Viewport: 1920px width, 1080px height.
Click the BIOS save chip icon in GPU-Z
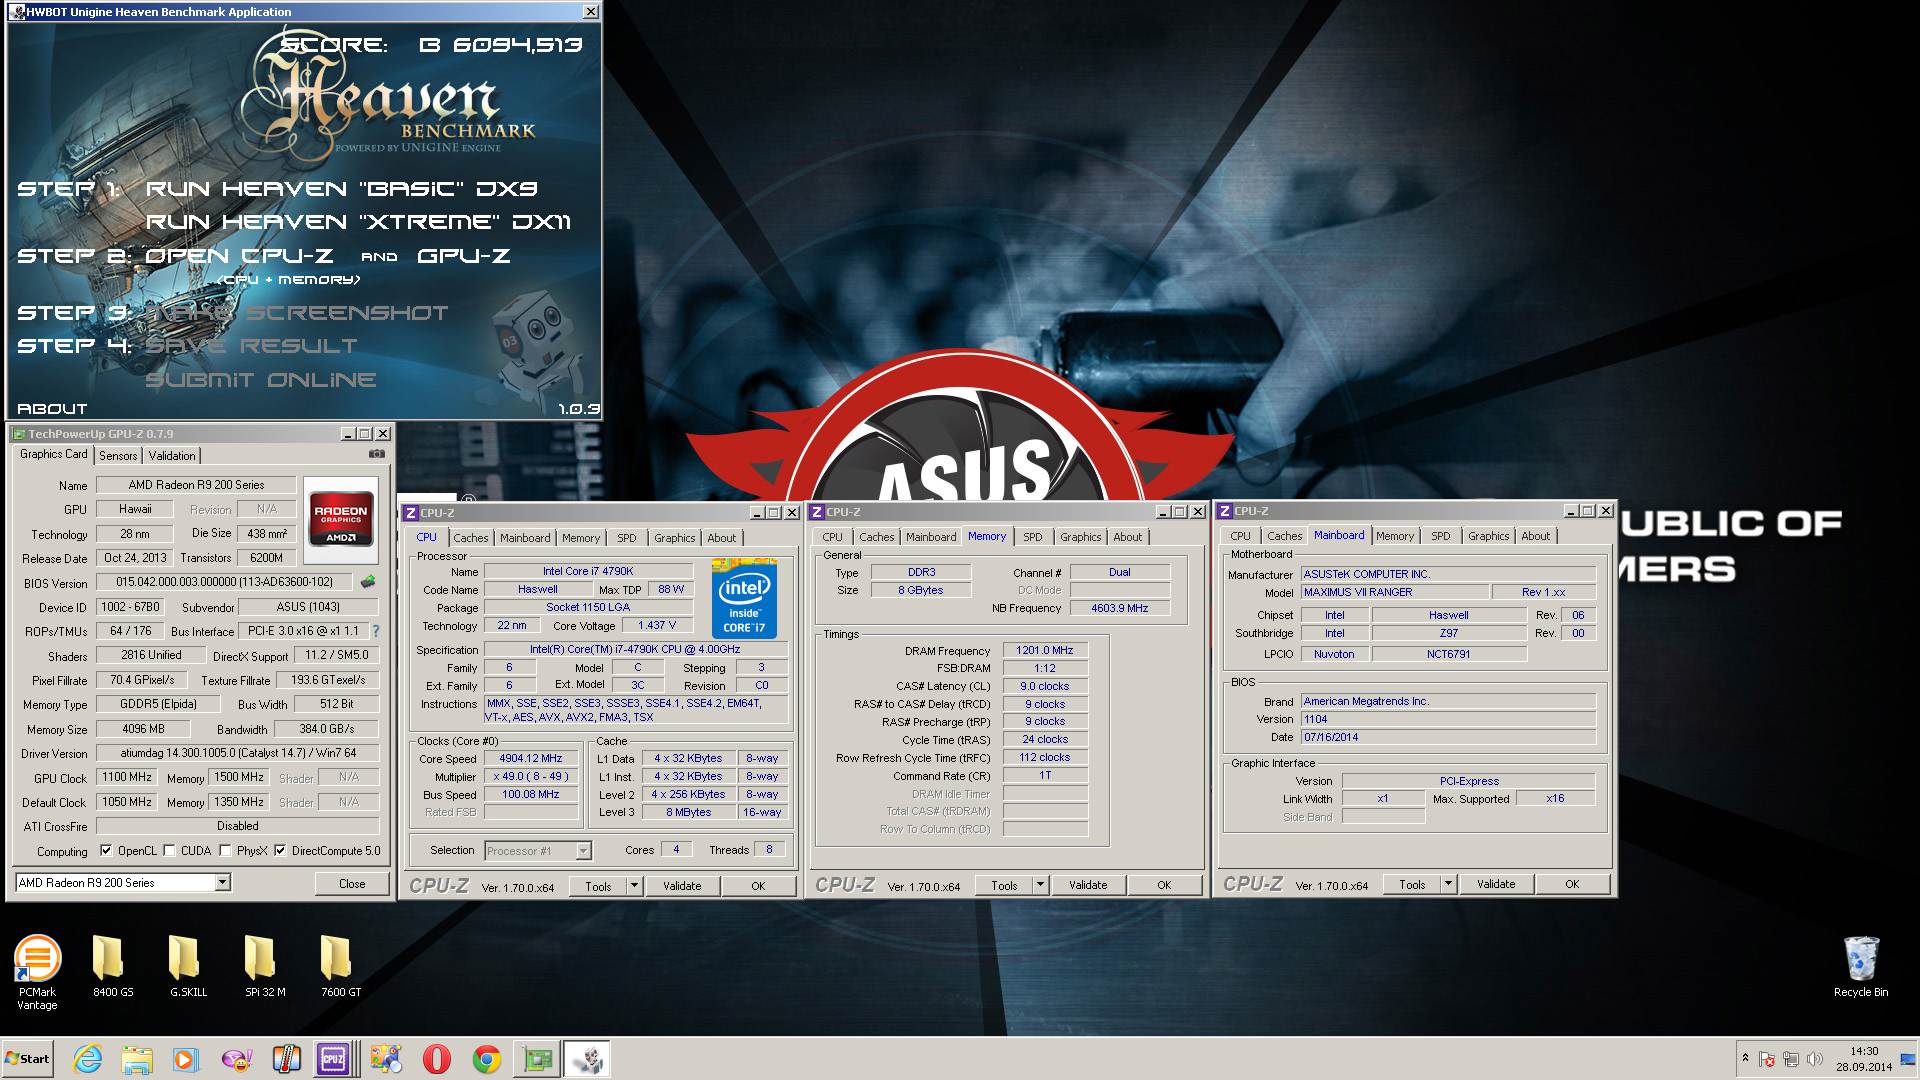click(x=368, y=582)
